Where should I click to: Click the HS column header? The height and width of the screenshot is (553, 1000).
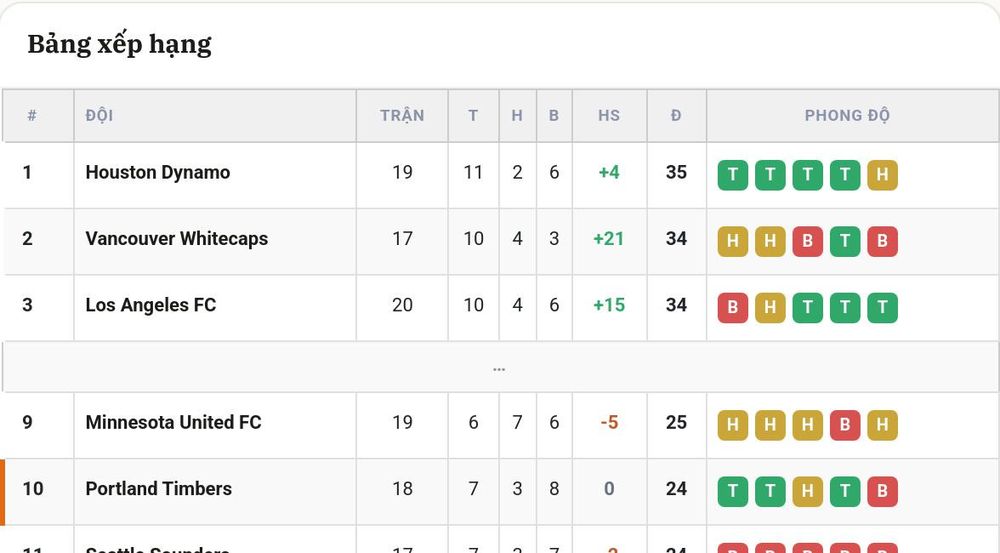tap(609, 115)
